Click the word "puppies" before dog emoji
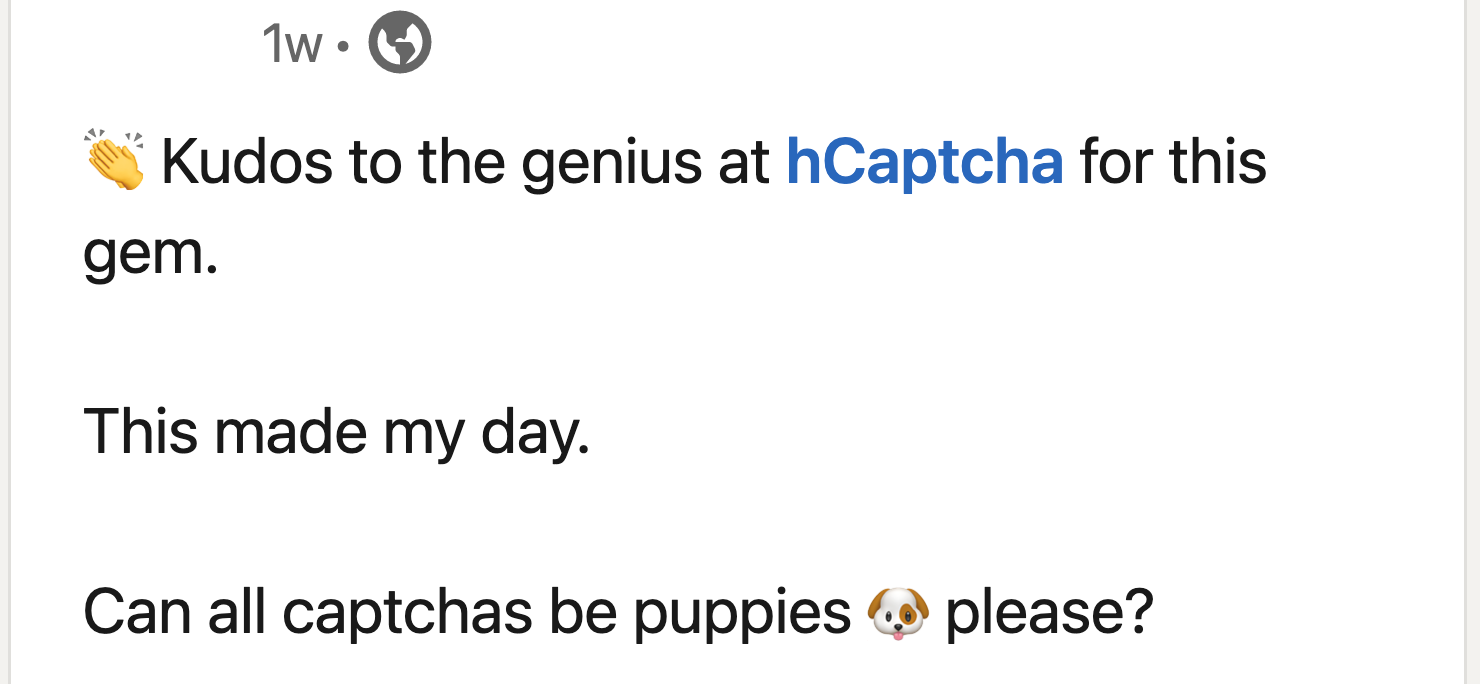The image size is (1480, 684). [x=741, y=611]
